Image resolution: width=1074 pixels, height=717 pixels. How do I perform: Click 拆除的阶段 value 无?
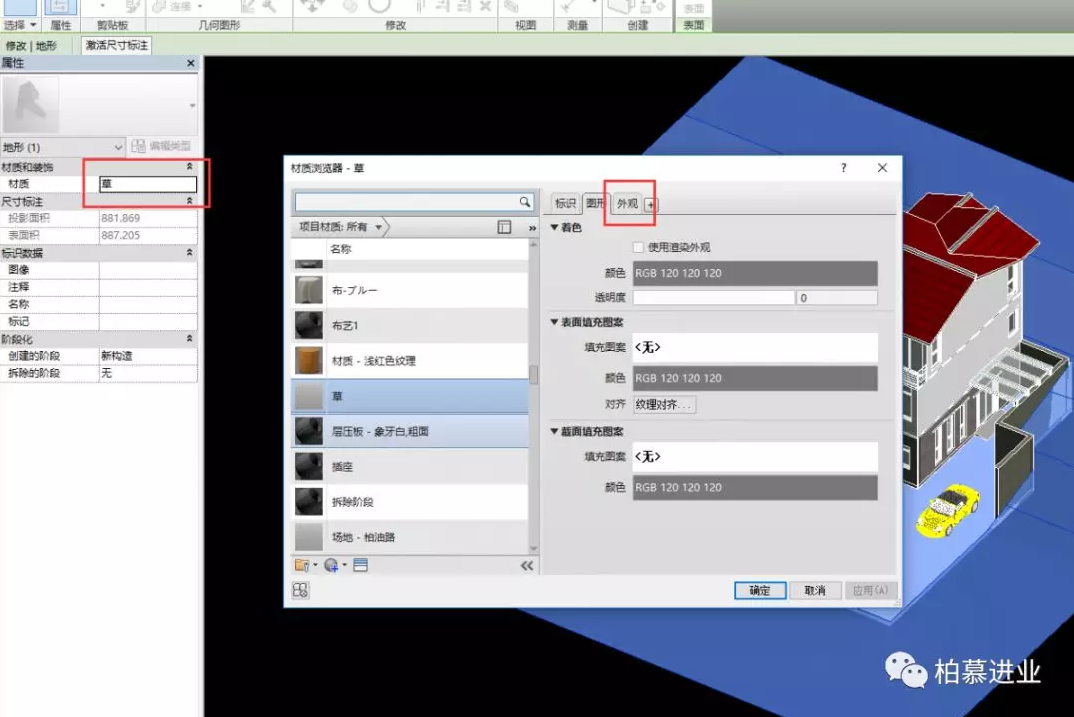click(x=148, y=373)
